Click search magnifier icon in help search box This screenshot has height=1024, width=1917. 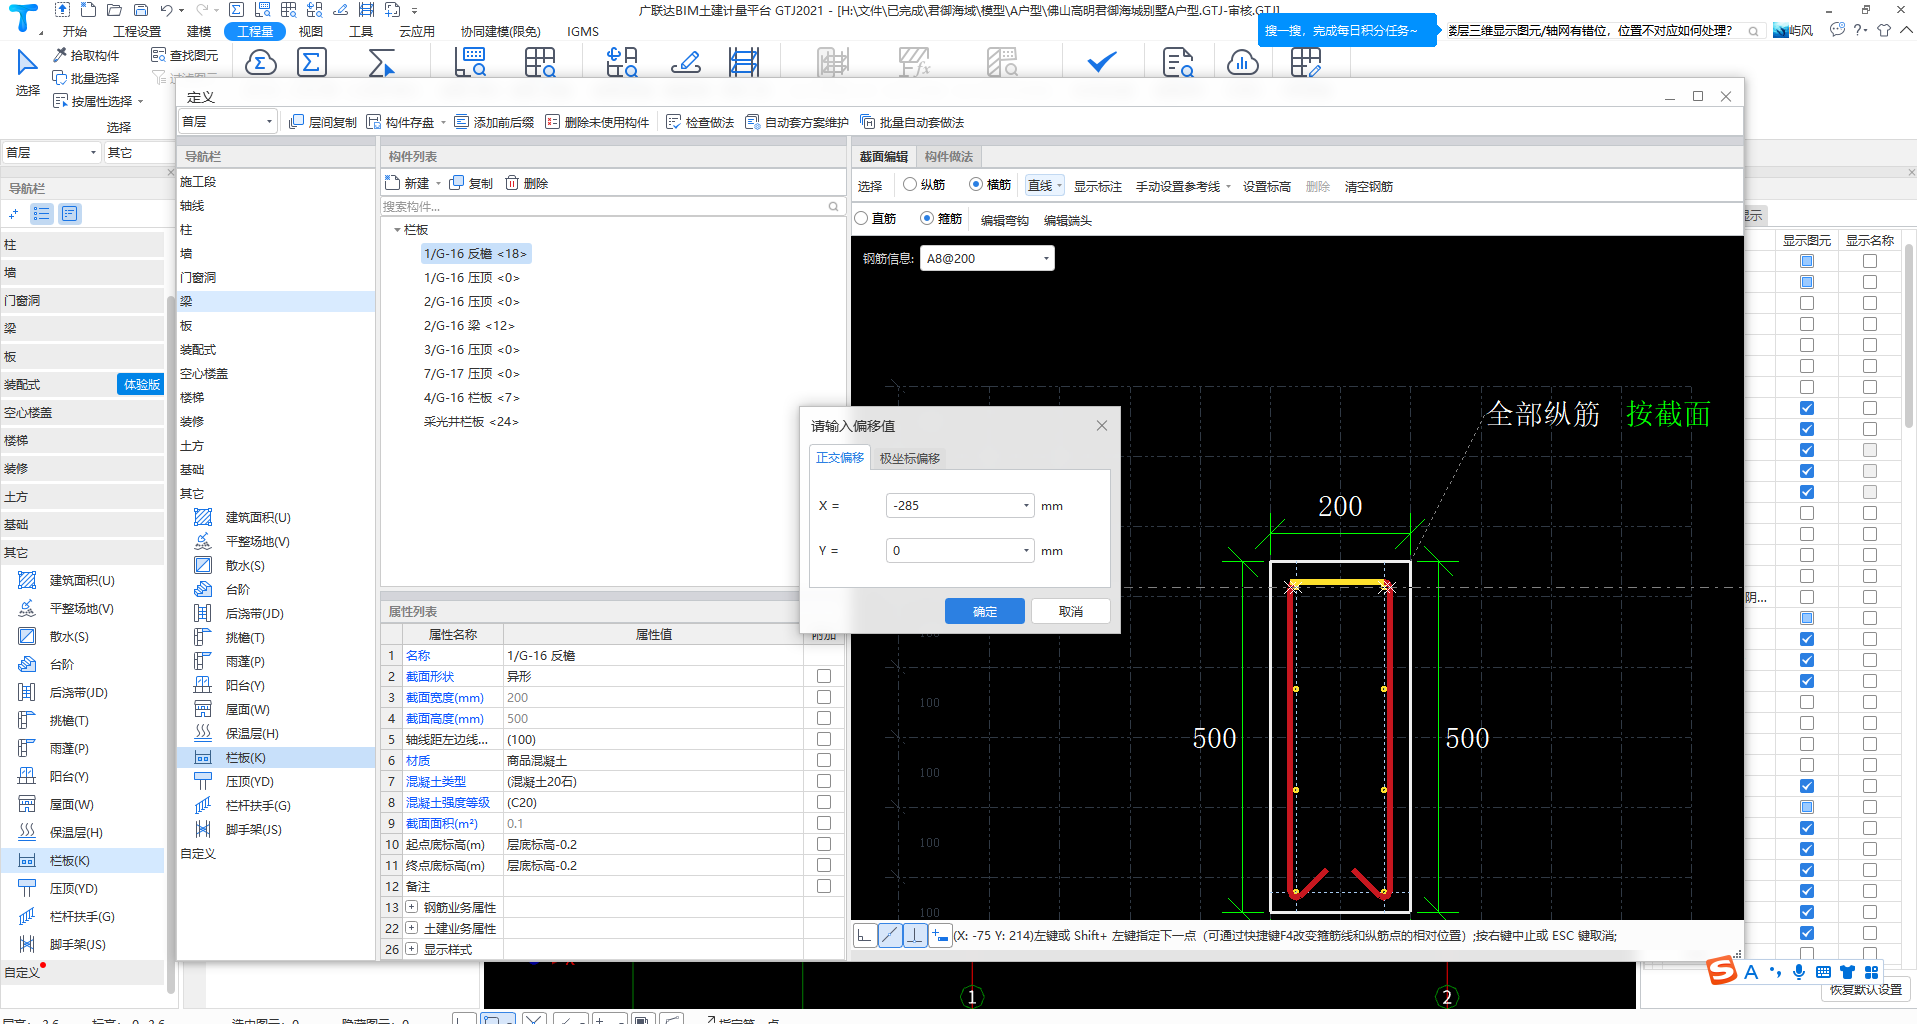[x=1753, y=31]
